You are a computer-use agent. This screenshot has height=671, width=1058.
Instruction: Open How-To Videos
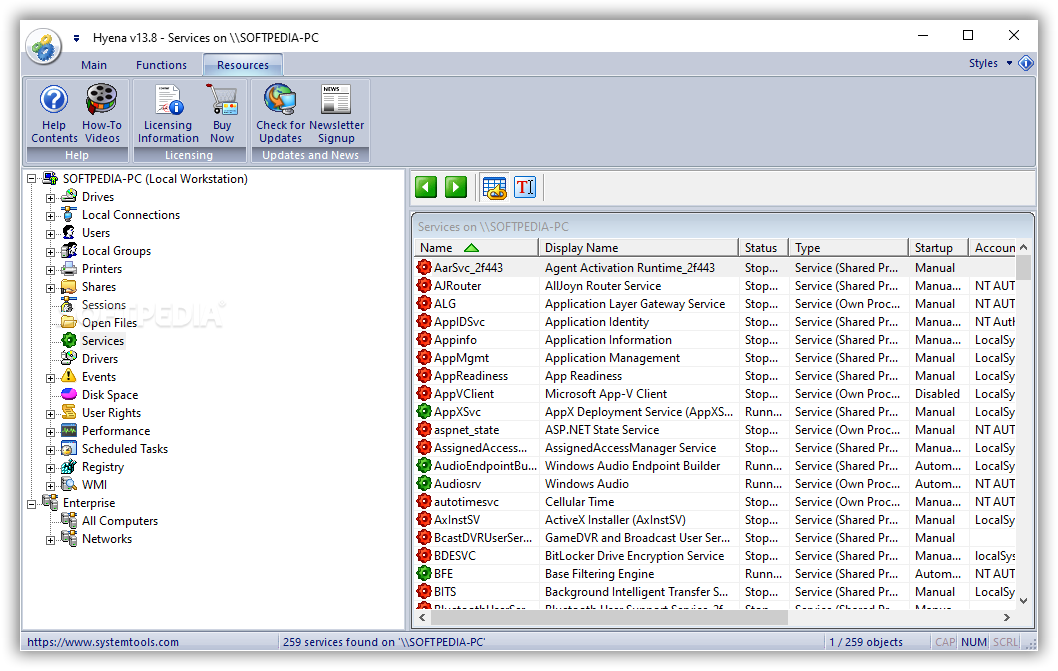(102, 113)
